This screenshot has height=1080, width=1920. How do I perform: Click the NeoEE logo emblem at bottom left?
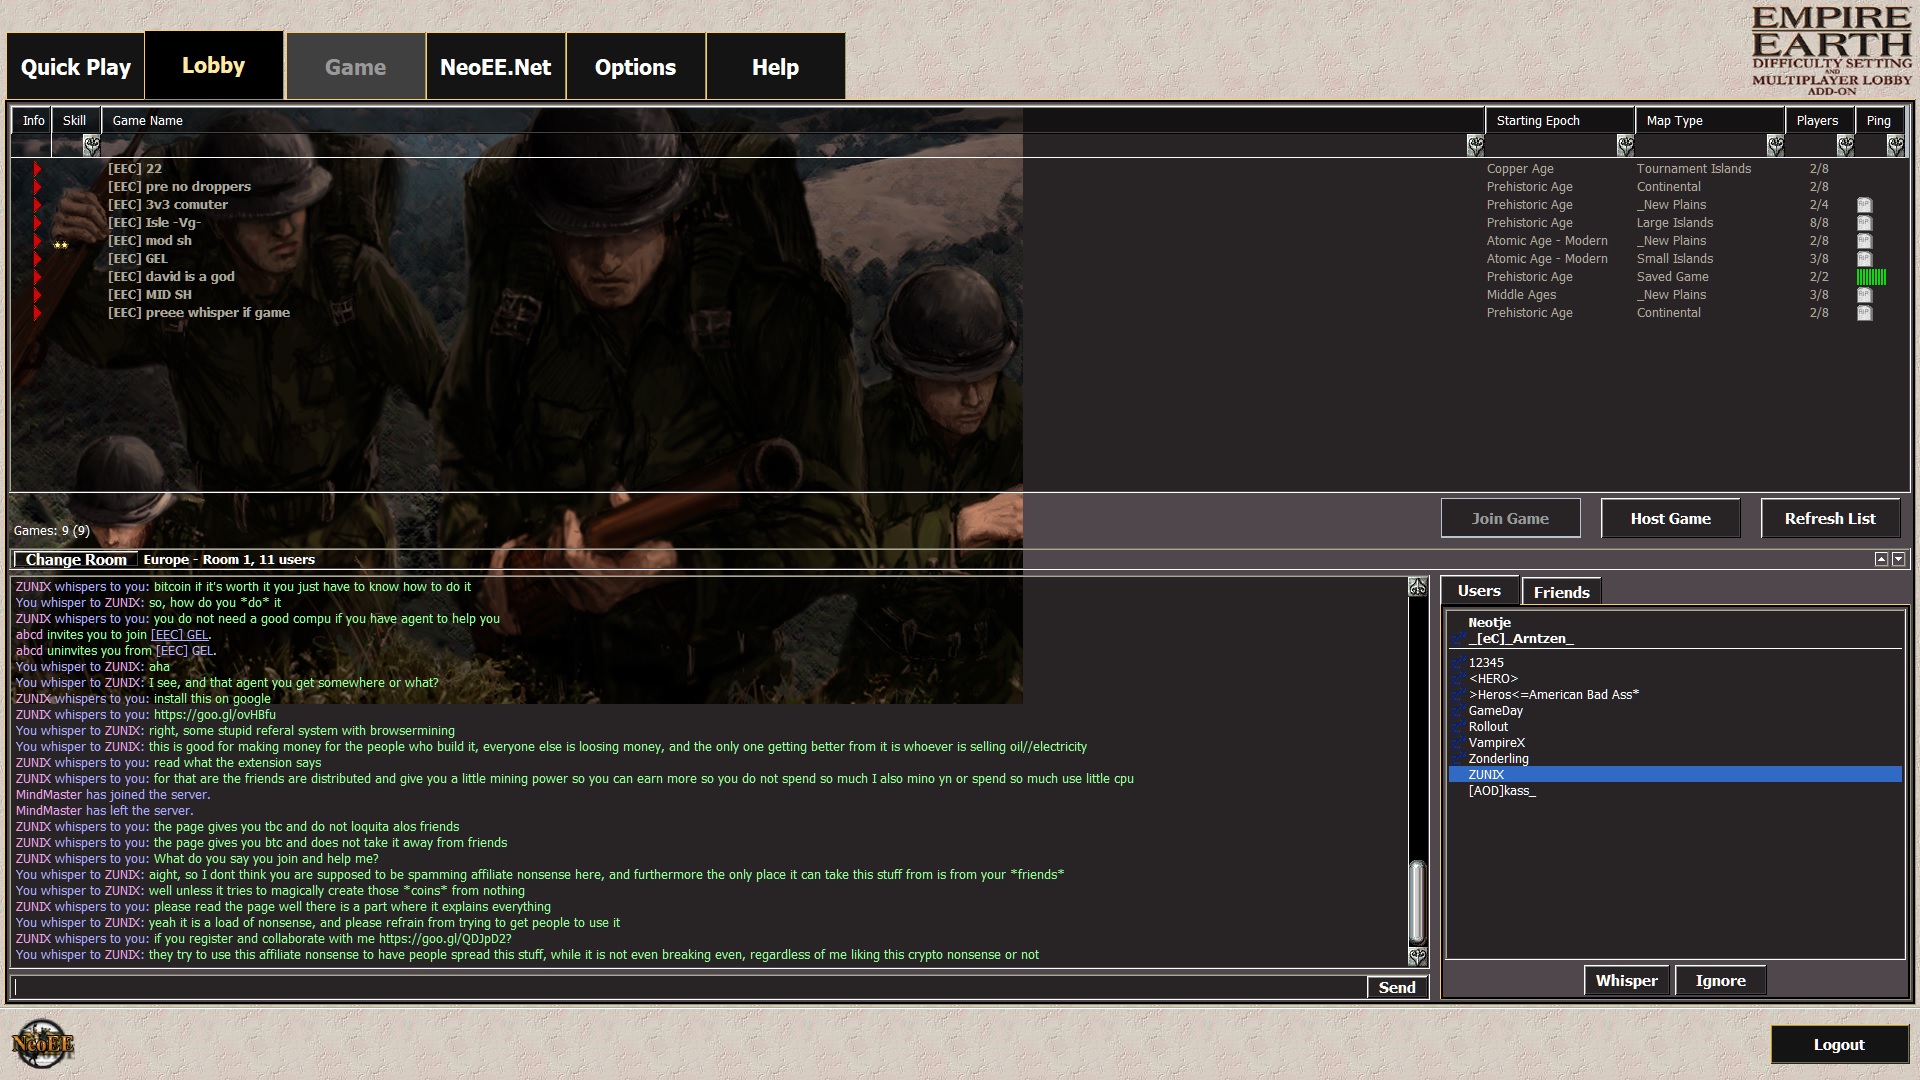click(x=42, y=1044)
